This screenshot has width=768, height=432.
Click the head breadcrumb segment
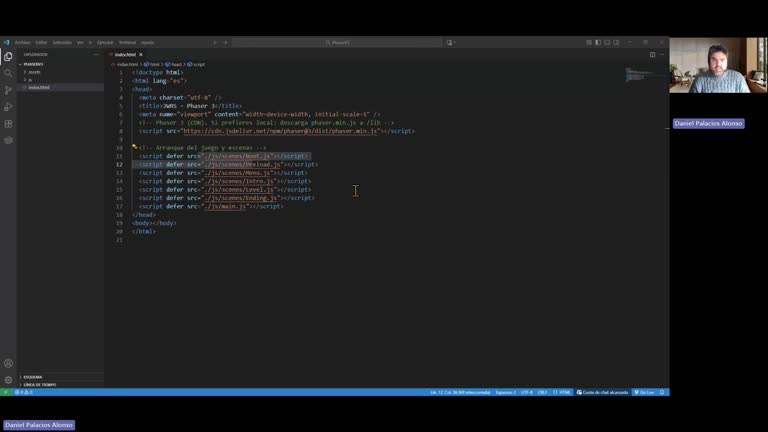coord(176,65)
